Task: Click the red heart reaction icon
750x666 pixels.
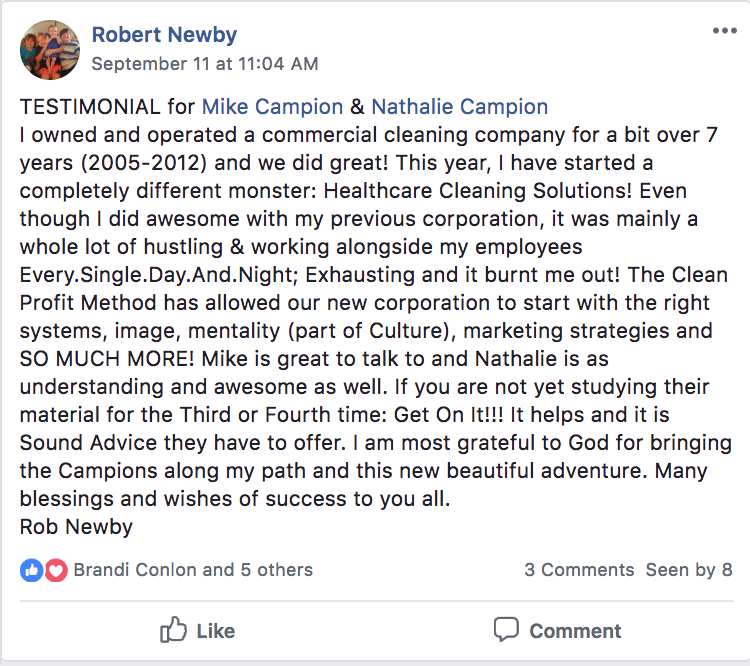Action: pos(55,570)
